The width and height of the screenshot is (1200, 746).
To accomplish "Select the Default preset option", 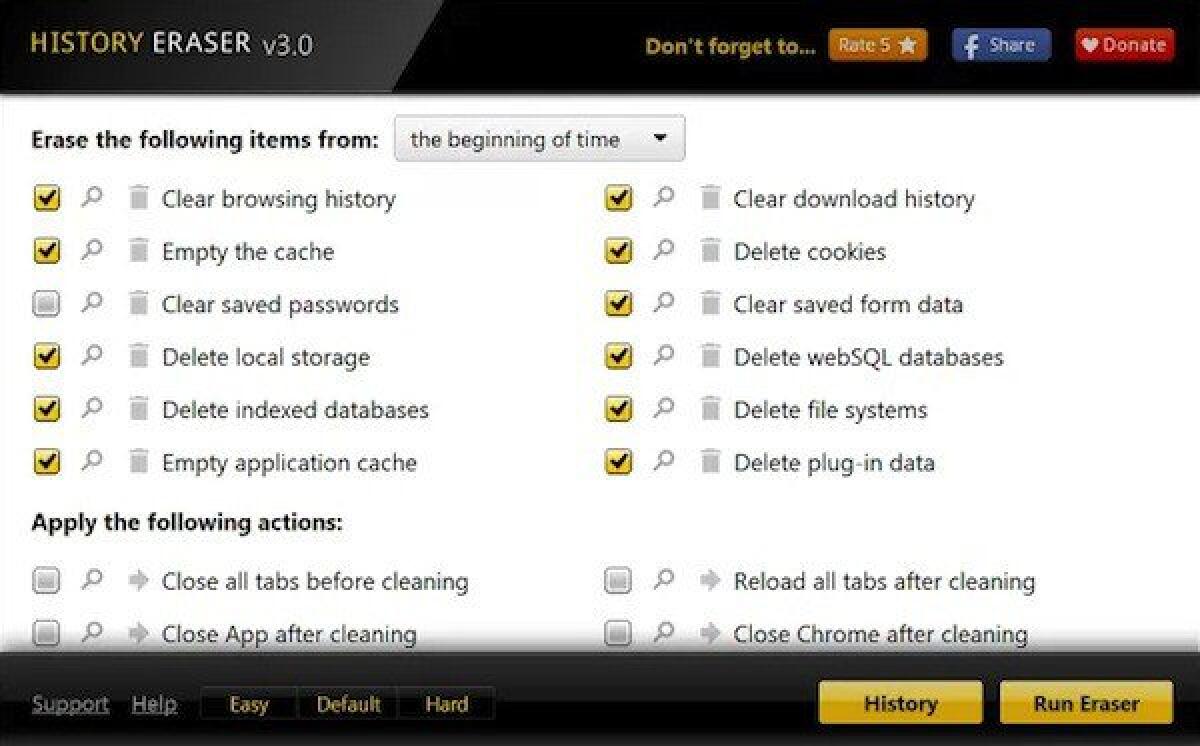I will pos(348,704).
